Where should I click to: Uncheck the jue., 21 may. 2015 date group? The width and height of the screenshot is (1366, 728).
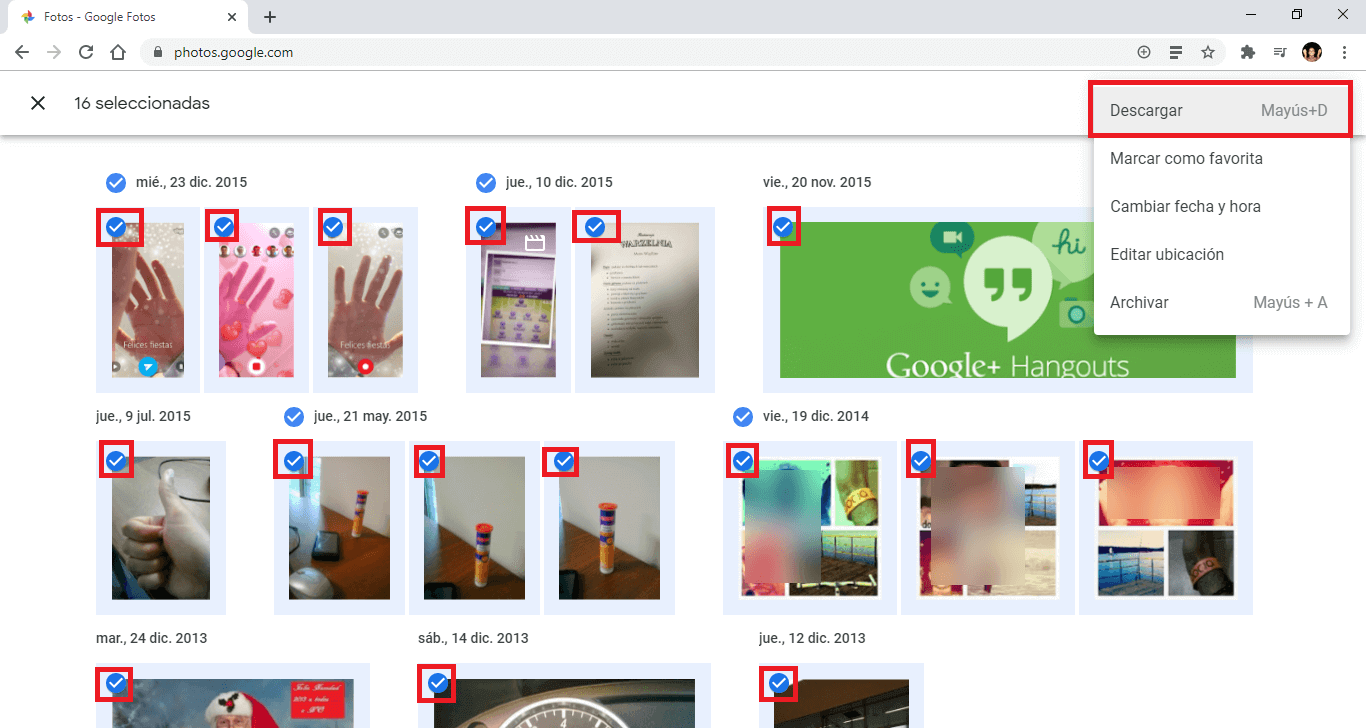[293, 416]
